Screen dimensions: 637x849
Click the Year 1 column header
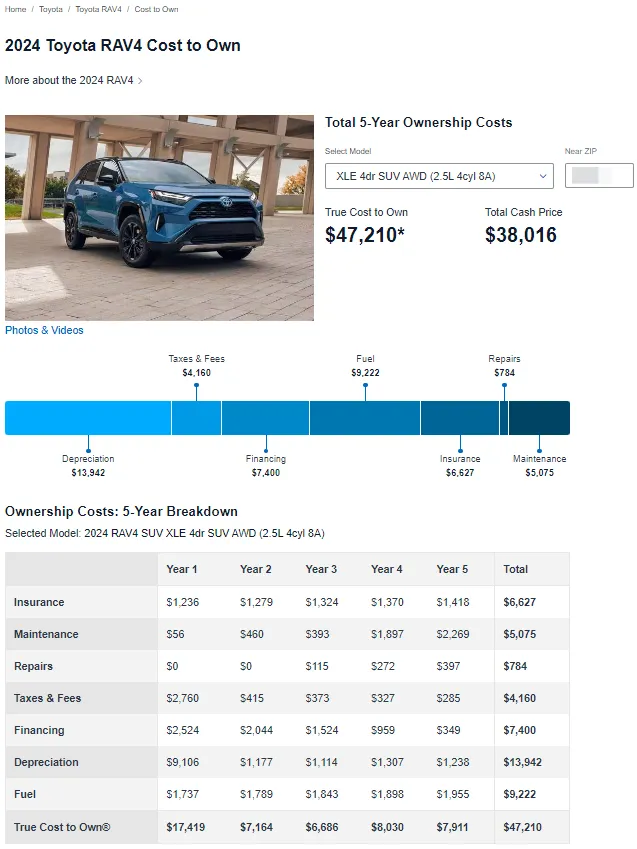click(182, 569)
